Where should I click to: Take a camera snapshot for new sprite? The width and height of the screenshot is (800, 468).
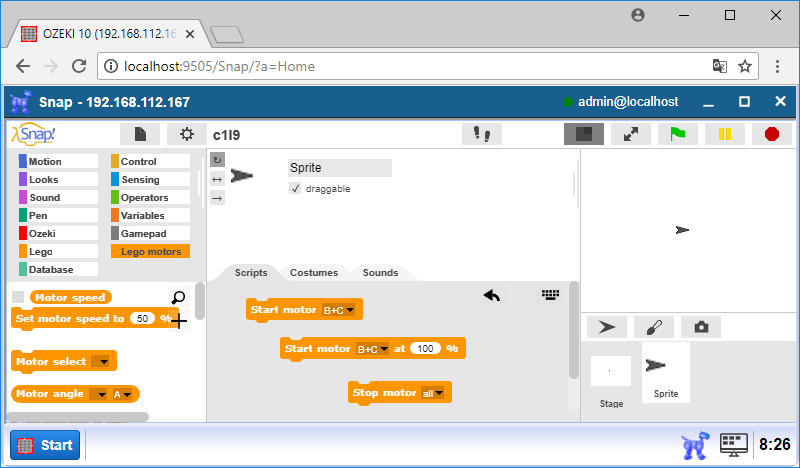[701, 327]
